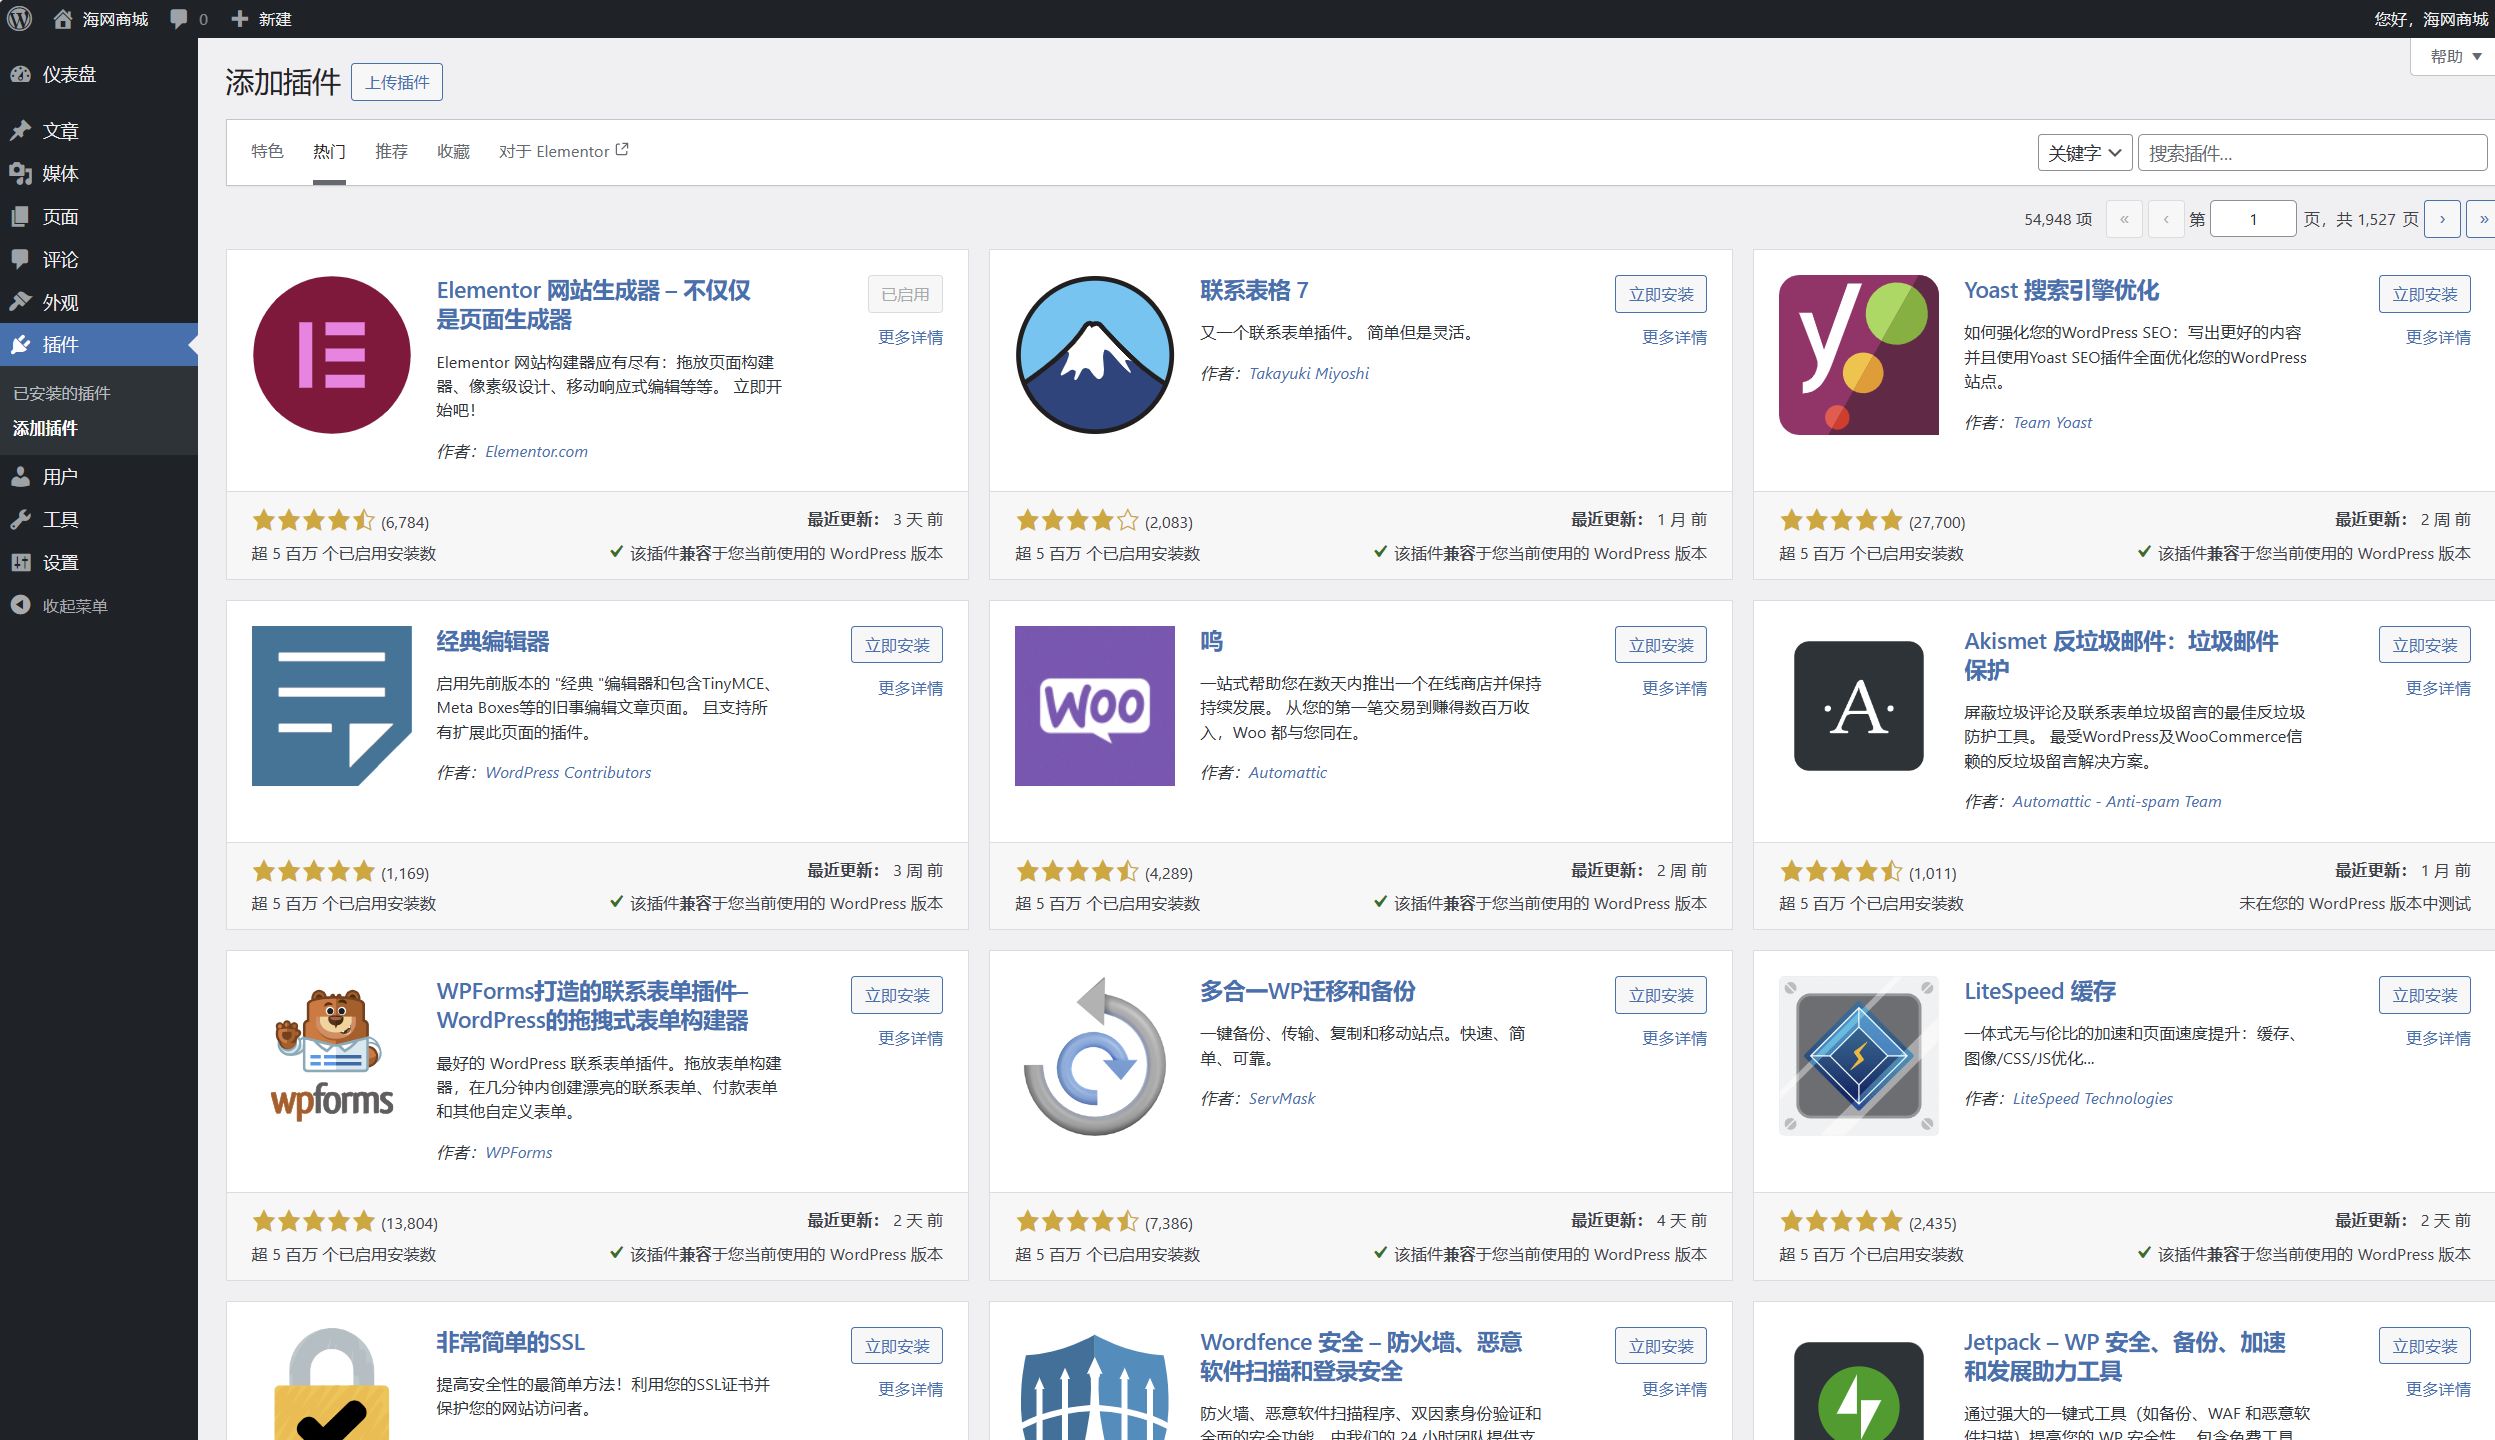Viewport: 2495px width, 1440px height.
Task: Click the Yoast SEO plugin logo
Action: tap(1859, 355)
